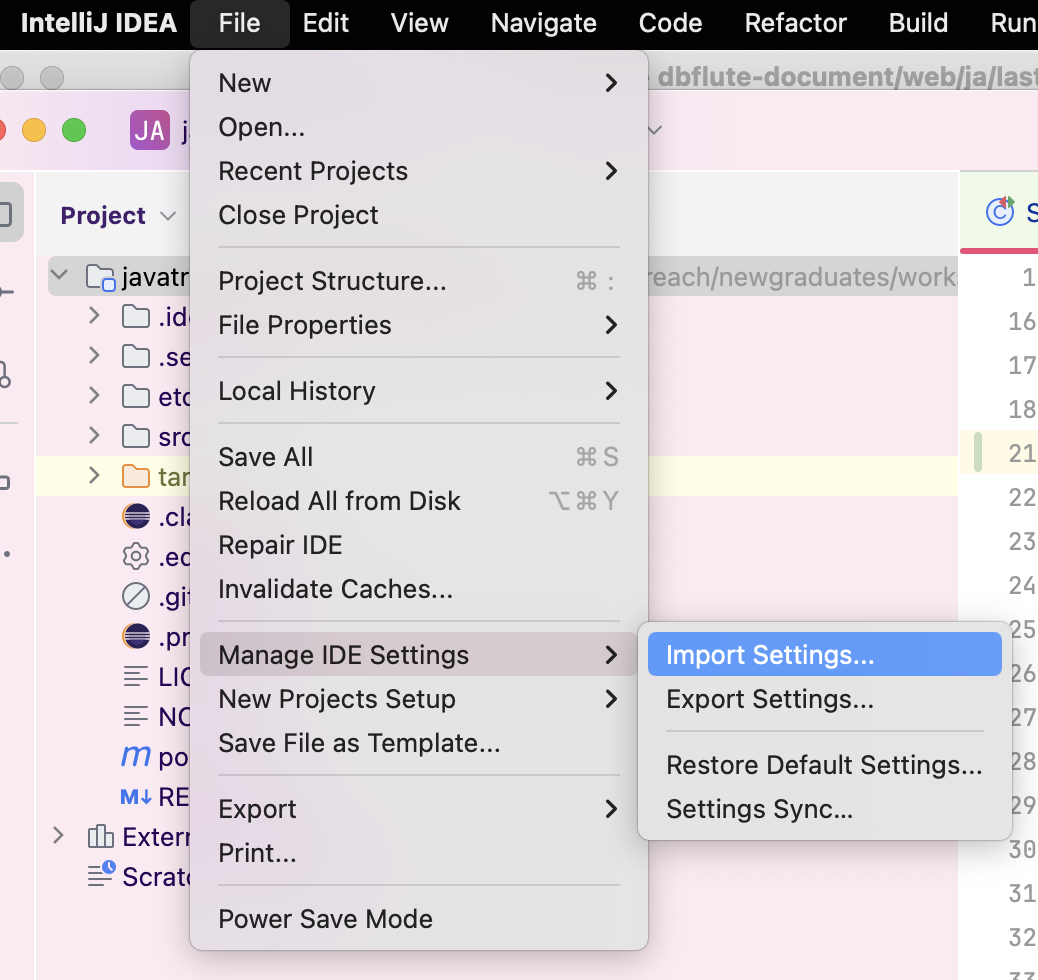
Task: Click the class icon in editor tab
Action: pyautogui.click(x=1000, y=211)
